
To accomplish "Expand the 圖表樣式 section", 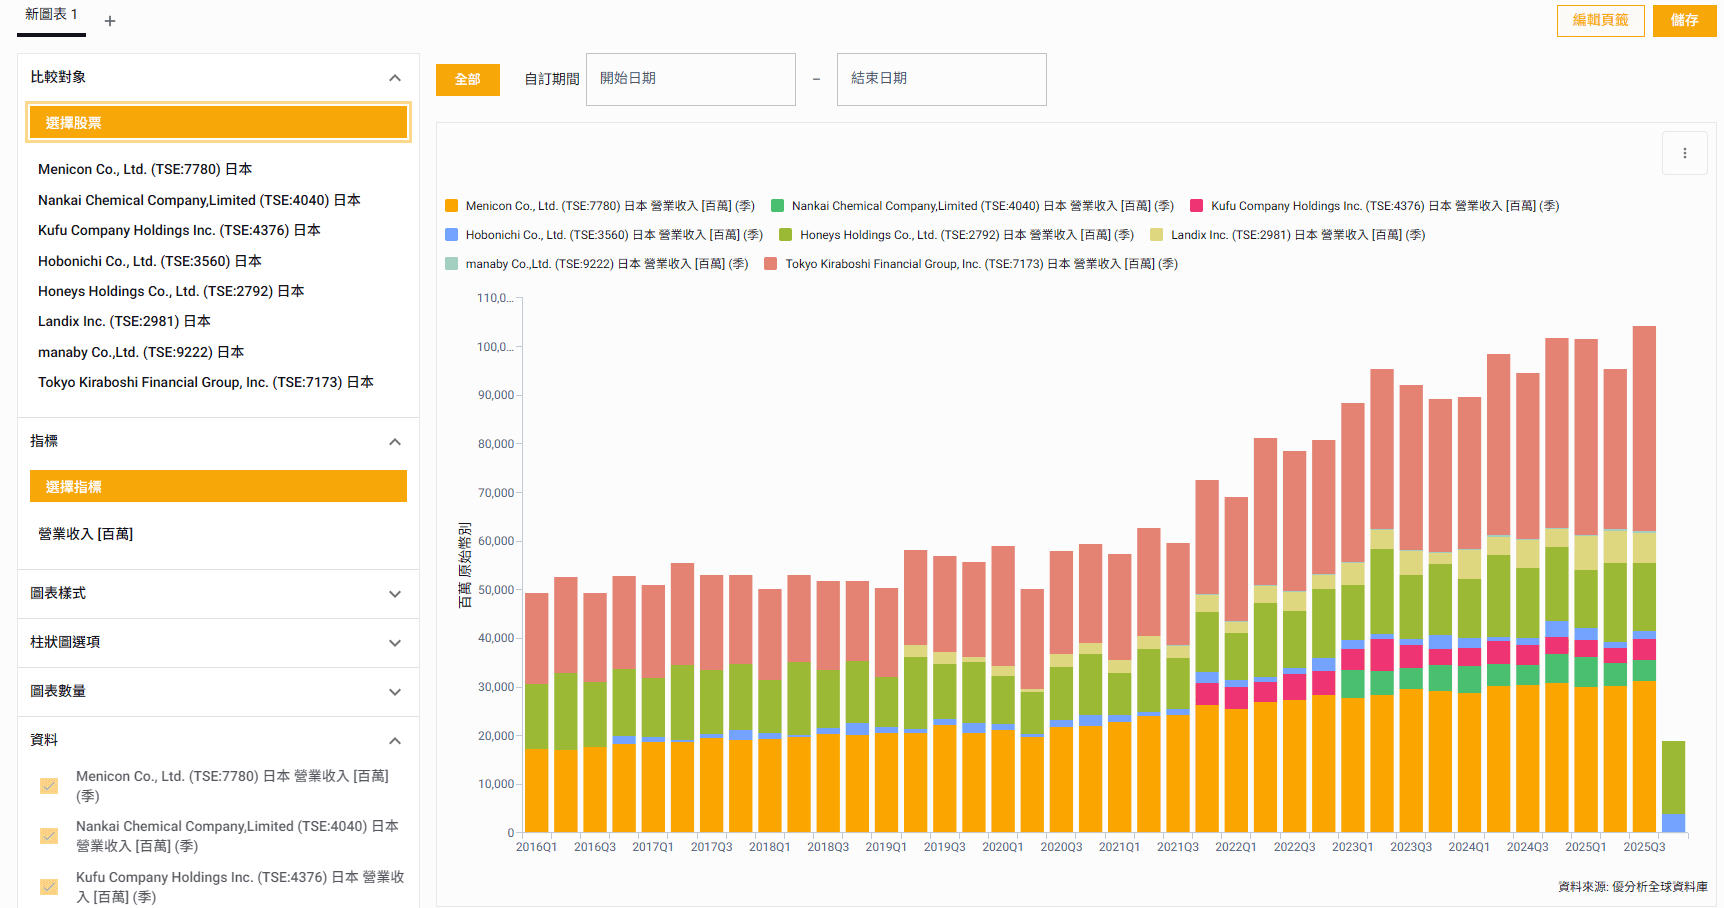I will (x=394, y=594).
